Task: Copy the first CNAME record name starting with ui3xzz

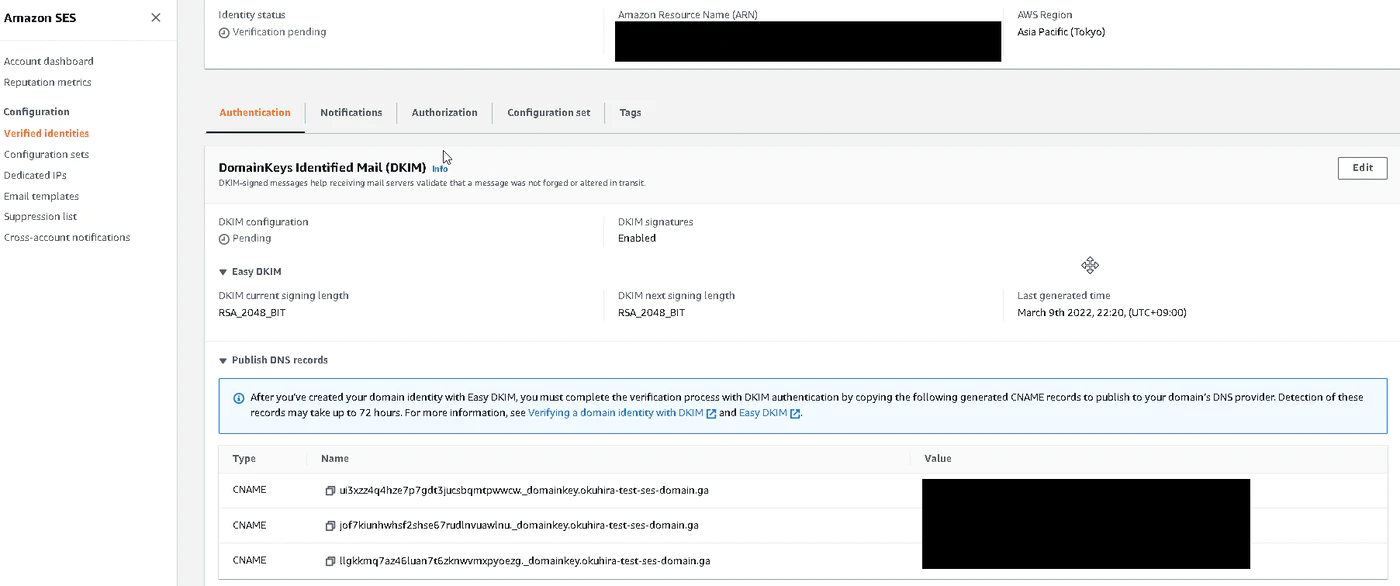Action: click(330, 491)
